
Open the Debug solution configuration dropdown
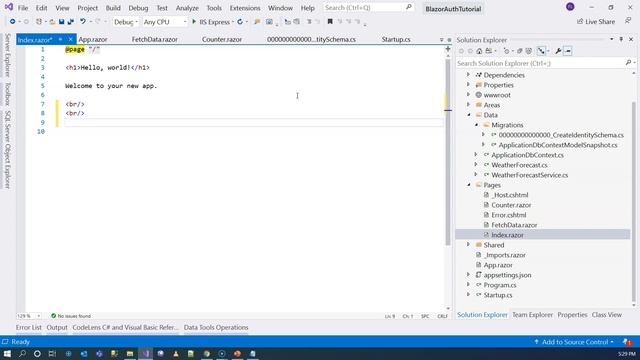coord(126,22)
